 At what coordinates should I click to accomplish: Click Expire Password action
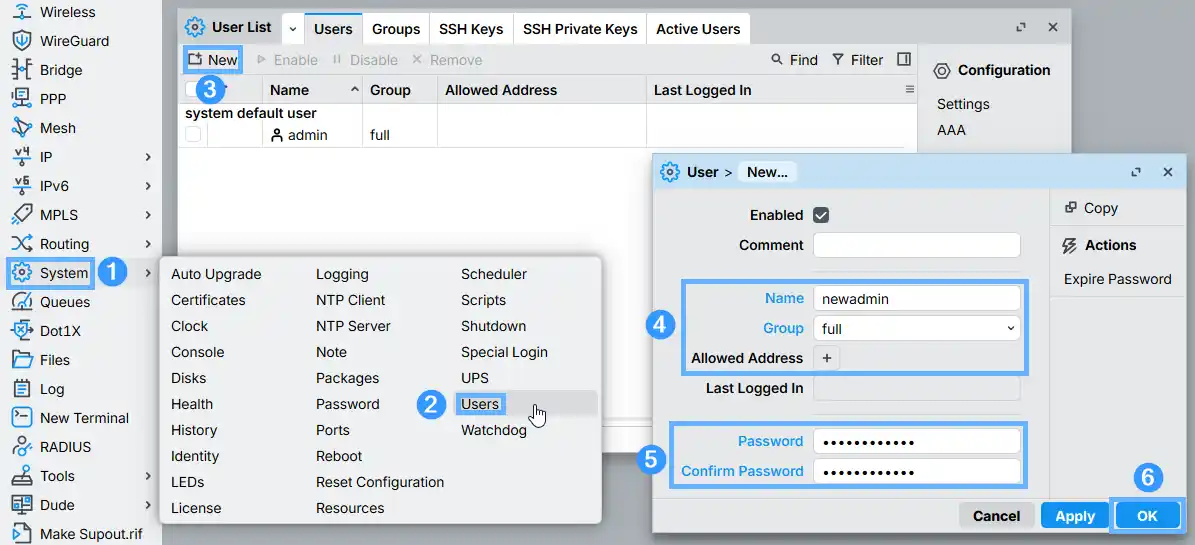[1117, 279]
